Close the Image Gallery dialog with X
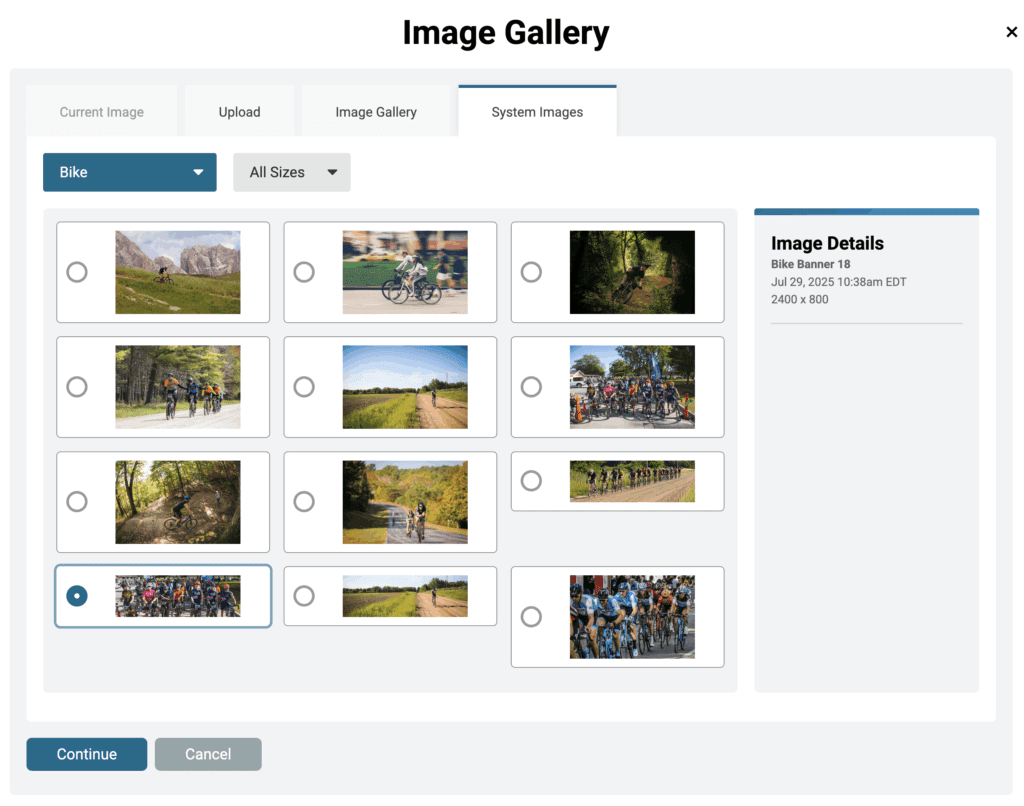The height and width of the screenshot is (806, 1024). 1011,32
